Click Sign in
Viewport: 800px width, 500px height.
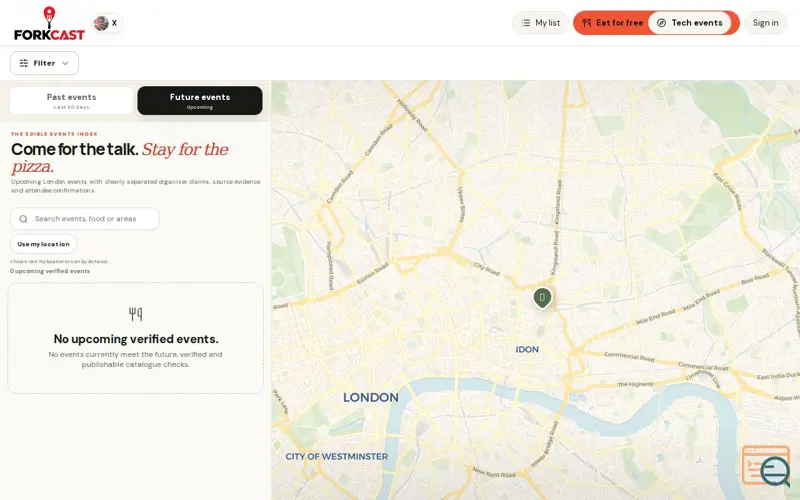765,23
